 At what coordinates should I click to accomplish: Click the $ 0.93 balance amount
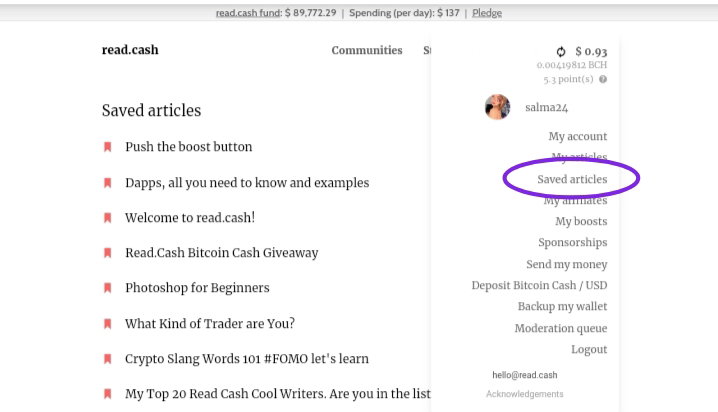[591, 52]
